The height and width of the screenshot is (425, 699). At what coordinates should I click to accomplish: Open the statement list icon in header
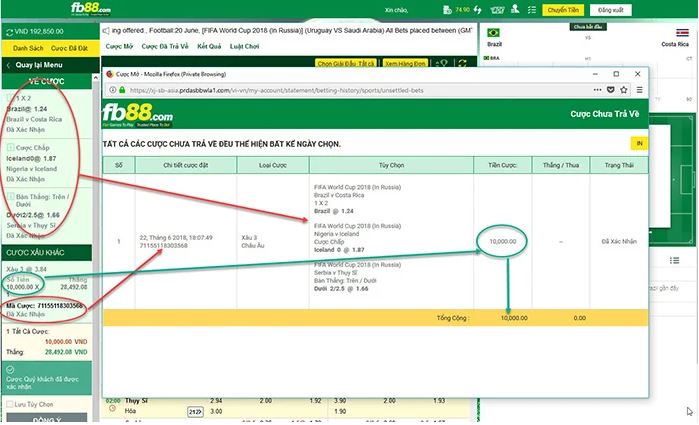click(532, 9)
